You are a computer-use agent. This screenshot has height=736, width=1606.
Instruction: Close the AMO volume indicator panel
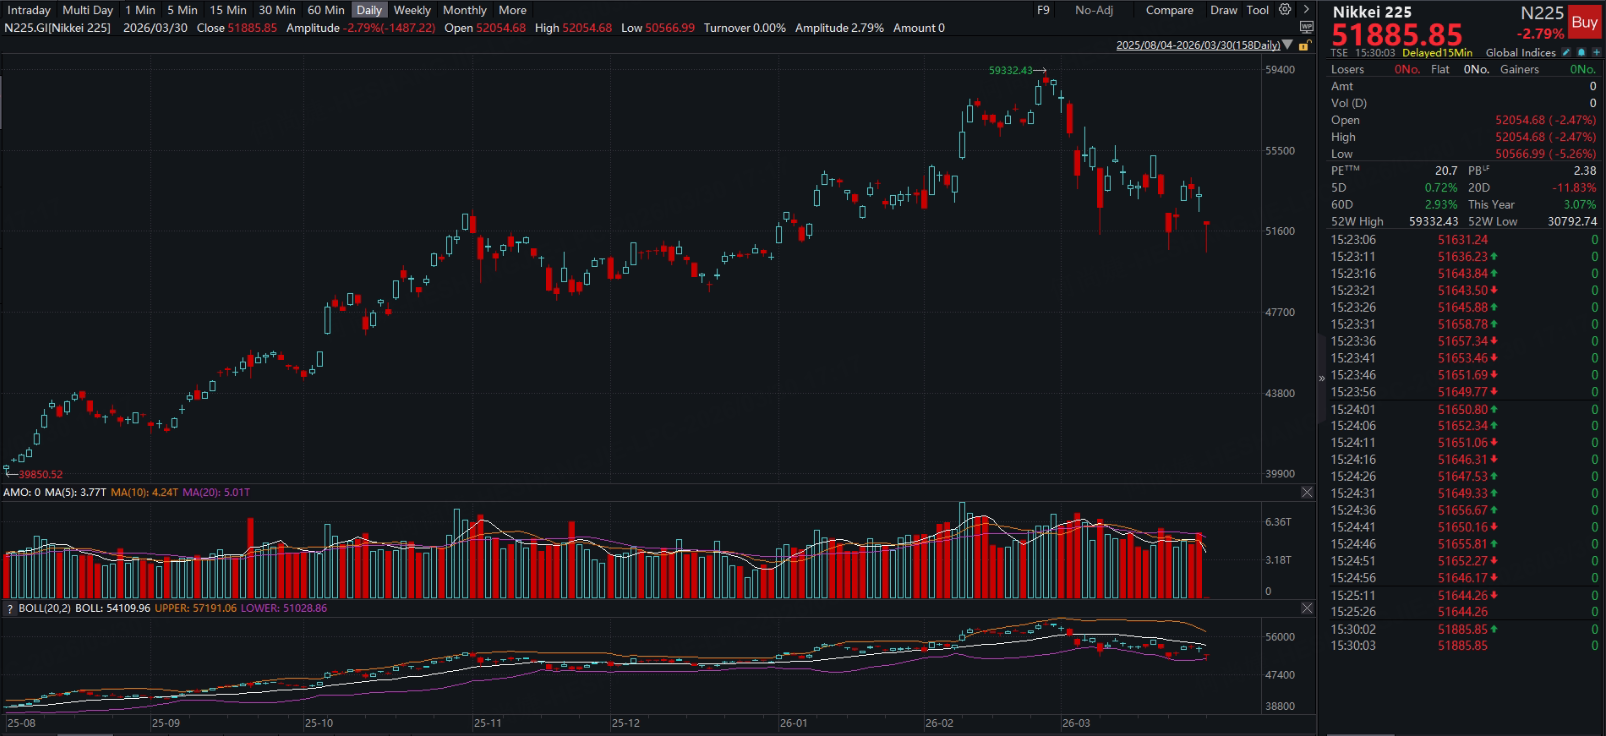[x=1307, y=492]
